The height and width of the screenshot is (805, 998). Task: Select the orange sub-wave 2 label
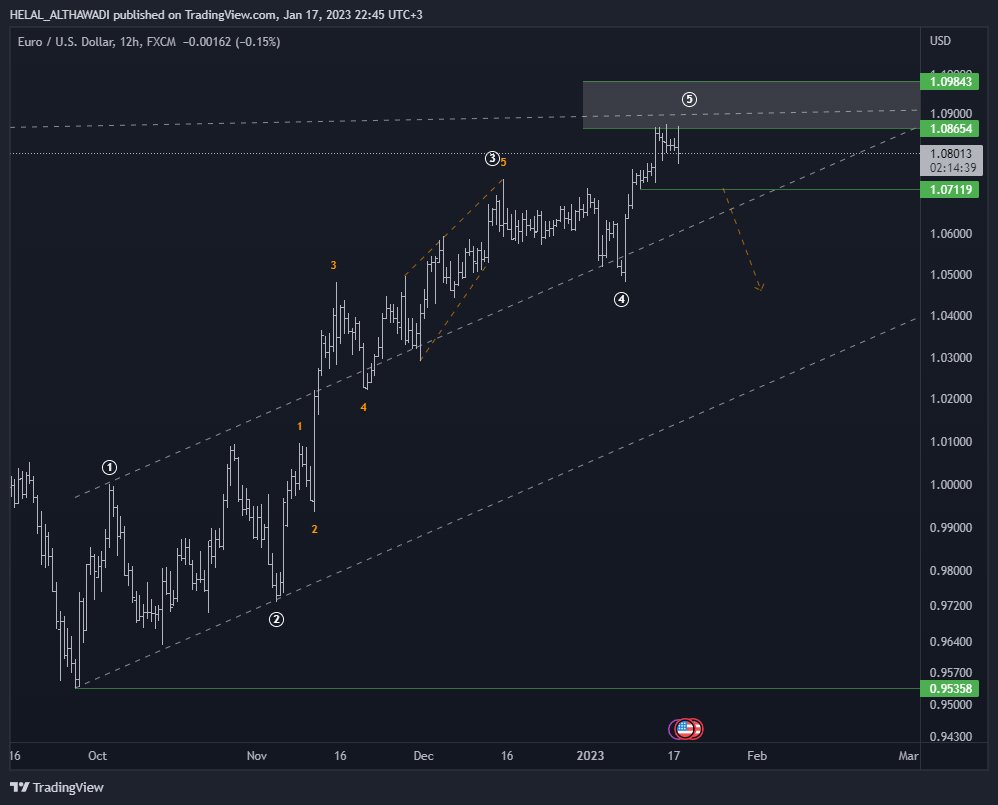click(x=314, y=529)
